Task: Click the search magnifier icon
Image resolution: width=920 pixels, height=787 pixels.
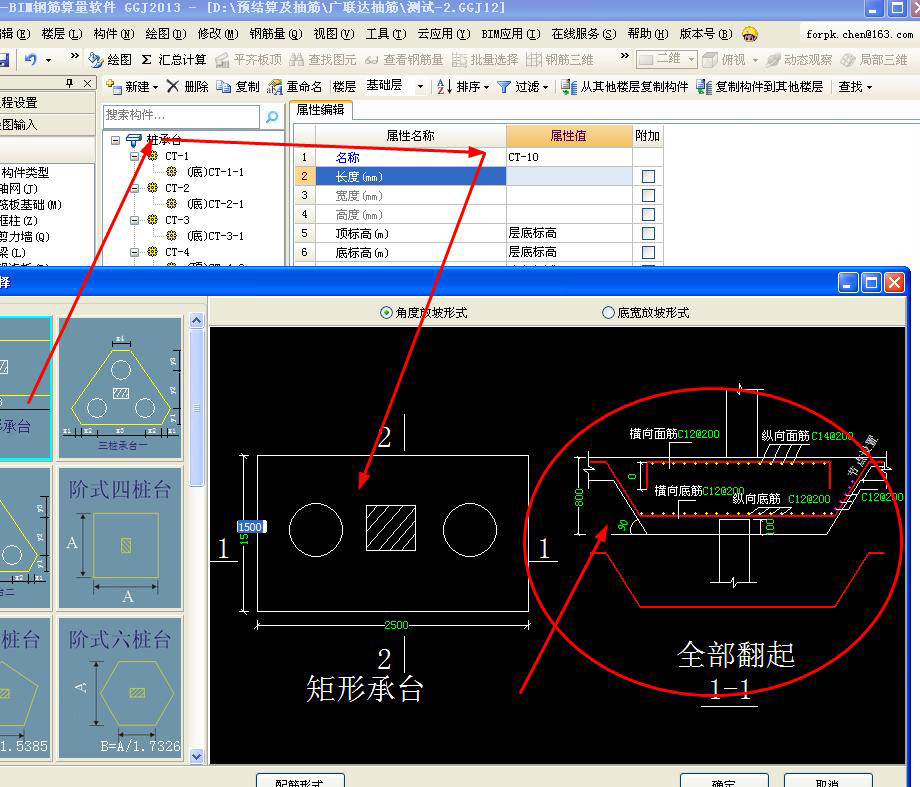Action: (x=272, y=117)
